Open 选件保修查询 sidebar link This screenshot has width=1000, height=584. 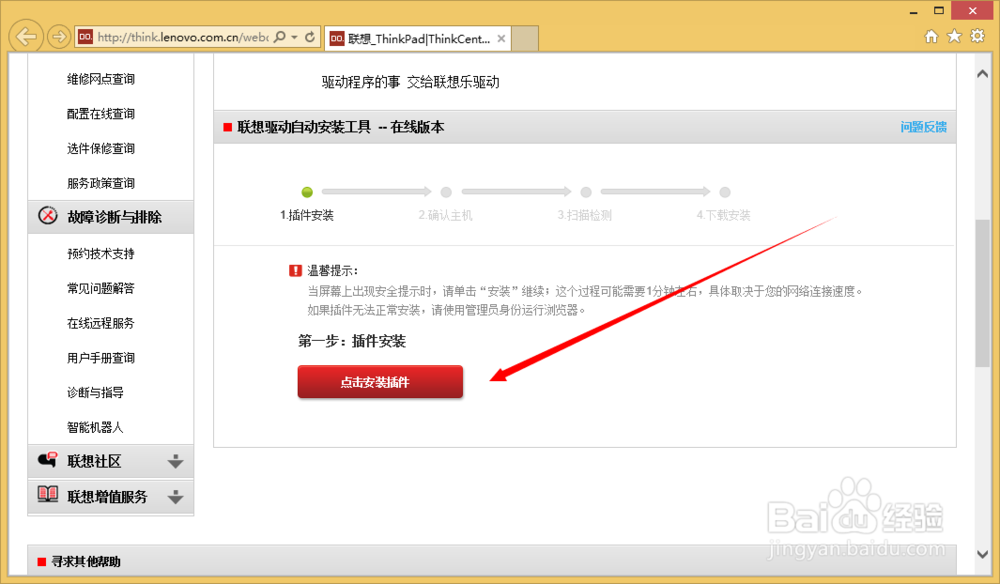click(101, 149)
